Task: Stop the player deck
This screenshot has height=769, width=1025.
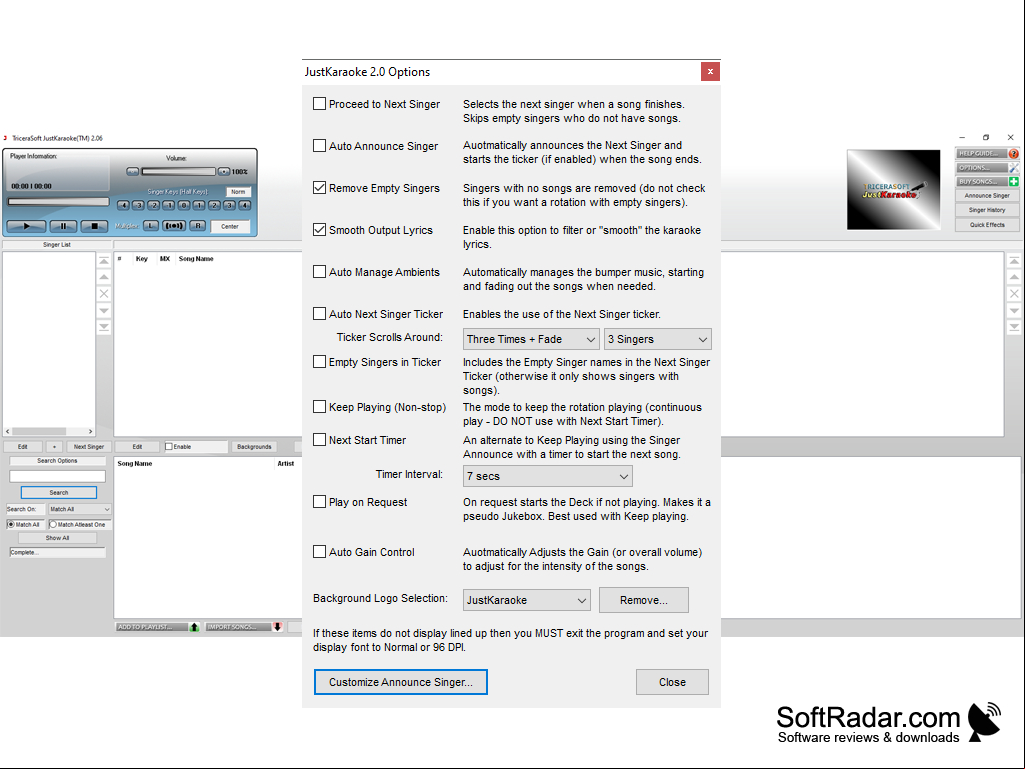Action: click(94, 226)
